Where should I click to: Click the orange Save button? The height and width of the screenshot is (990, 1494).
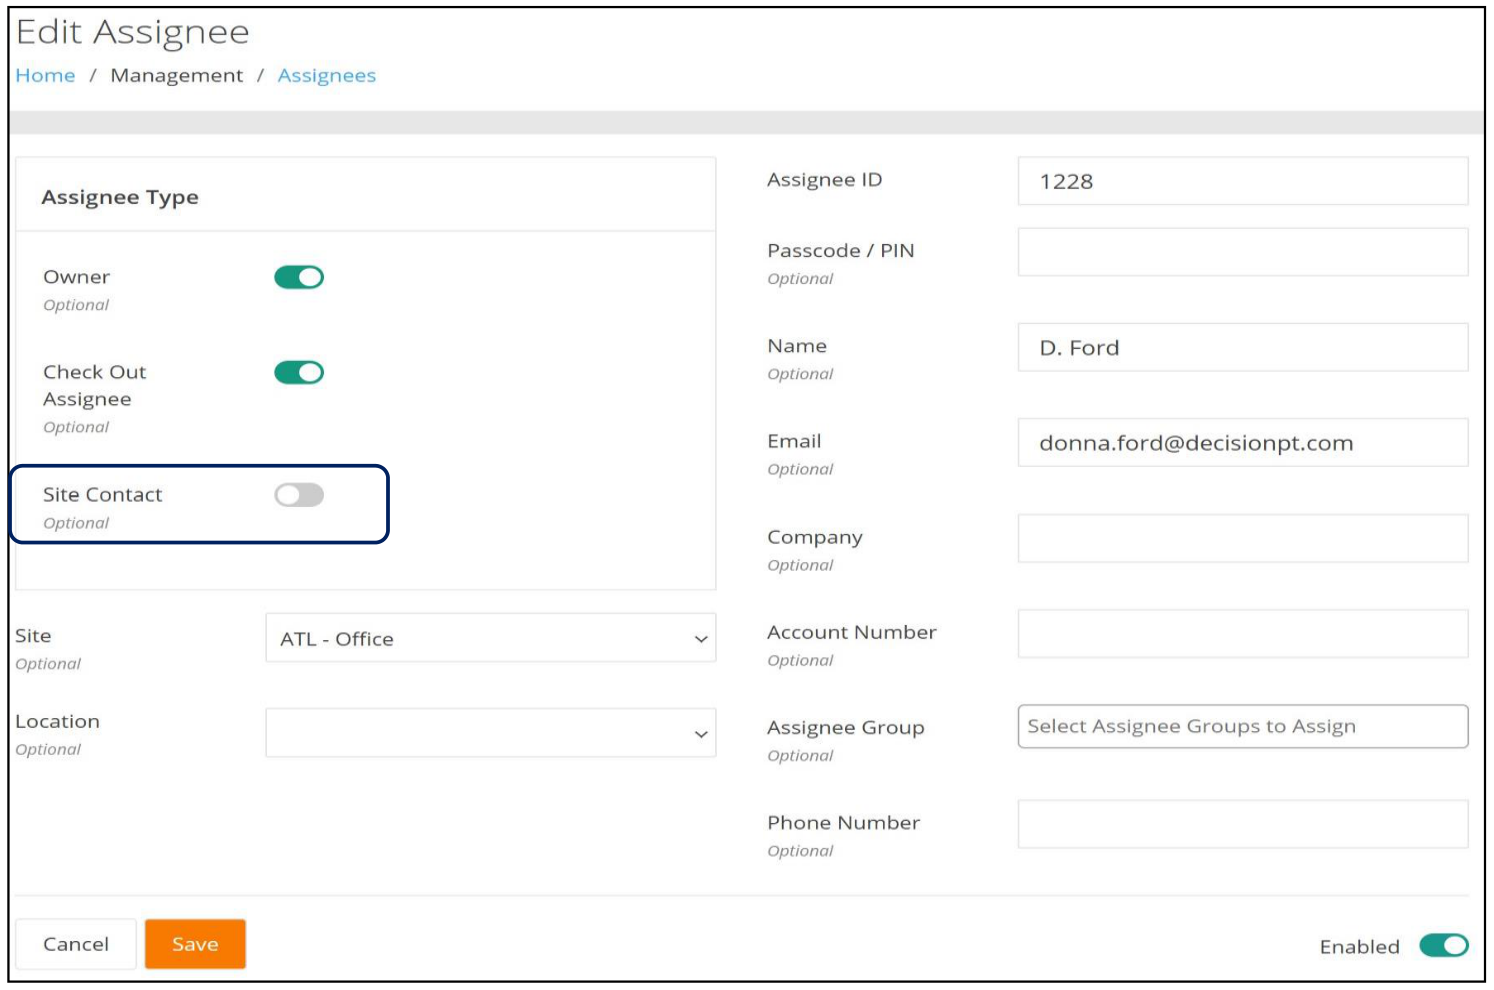195,944
